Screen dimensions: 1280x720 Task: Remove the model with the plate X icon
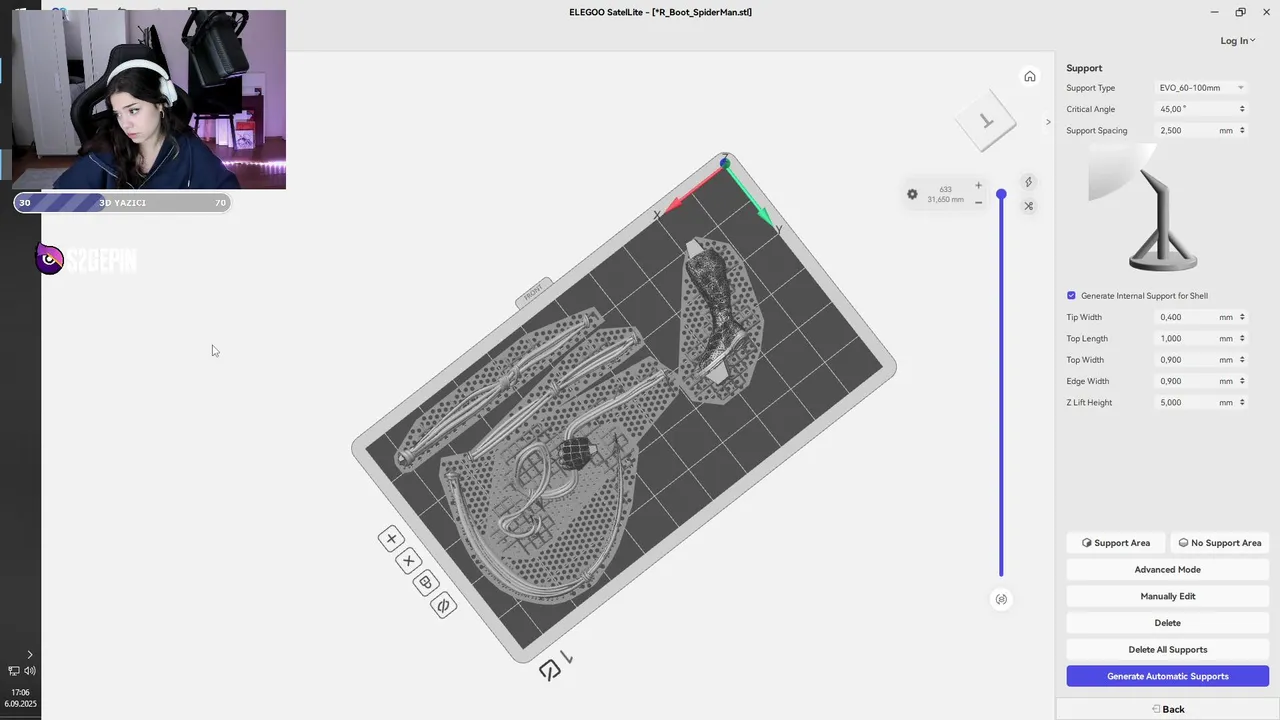click(408, 561)
